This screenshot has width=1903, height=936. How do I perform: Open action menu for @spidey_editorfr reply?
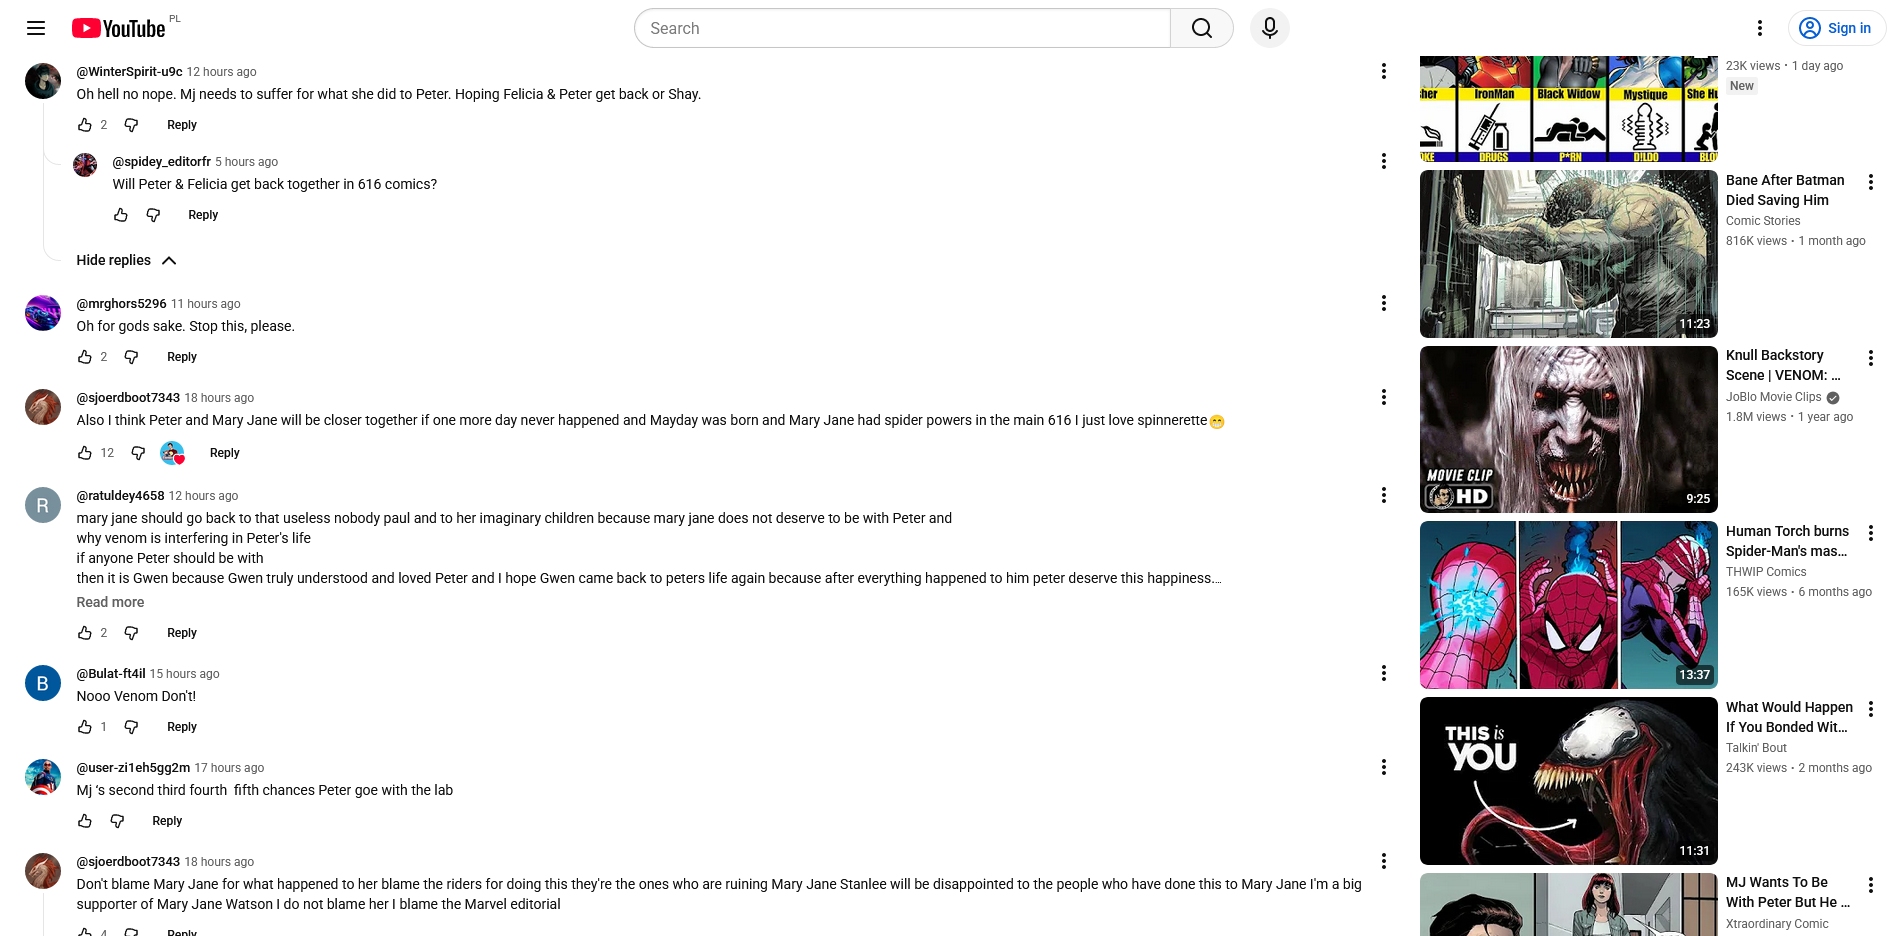pos(1384,161)
